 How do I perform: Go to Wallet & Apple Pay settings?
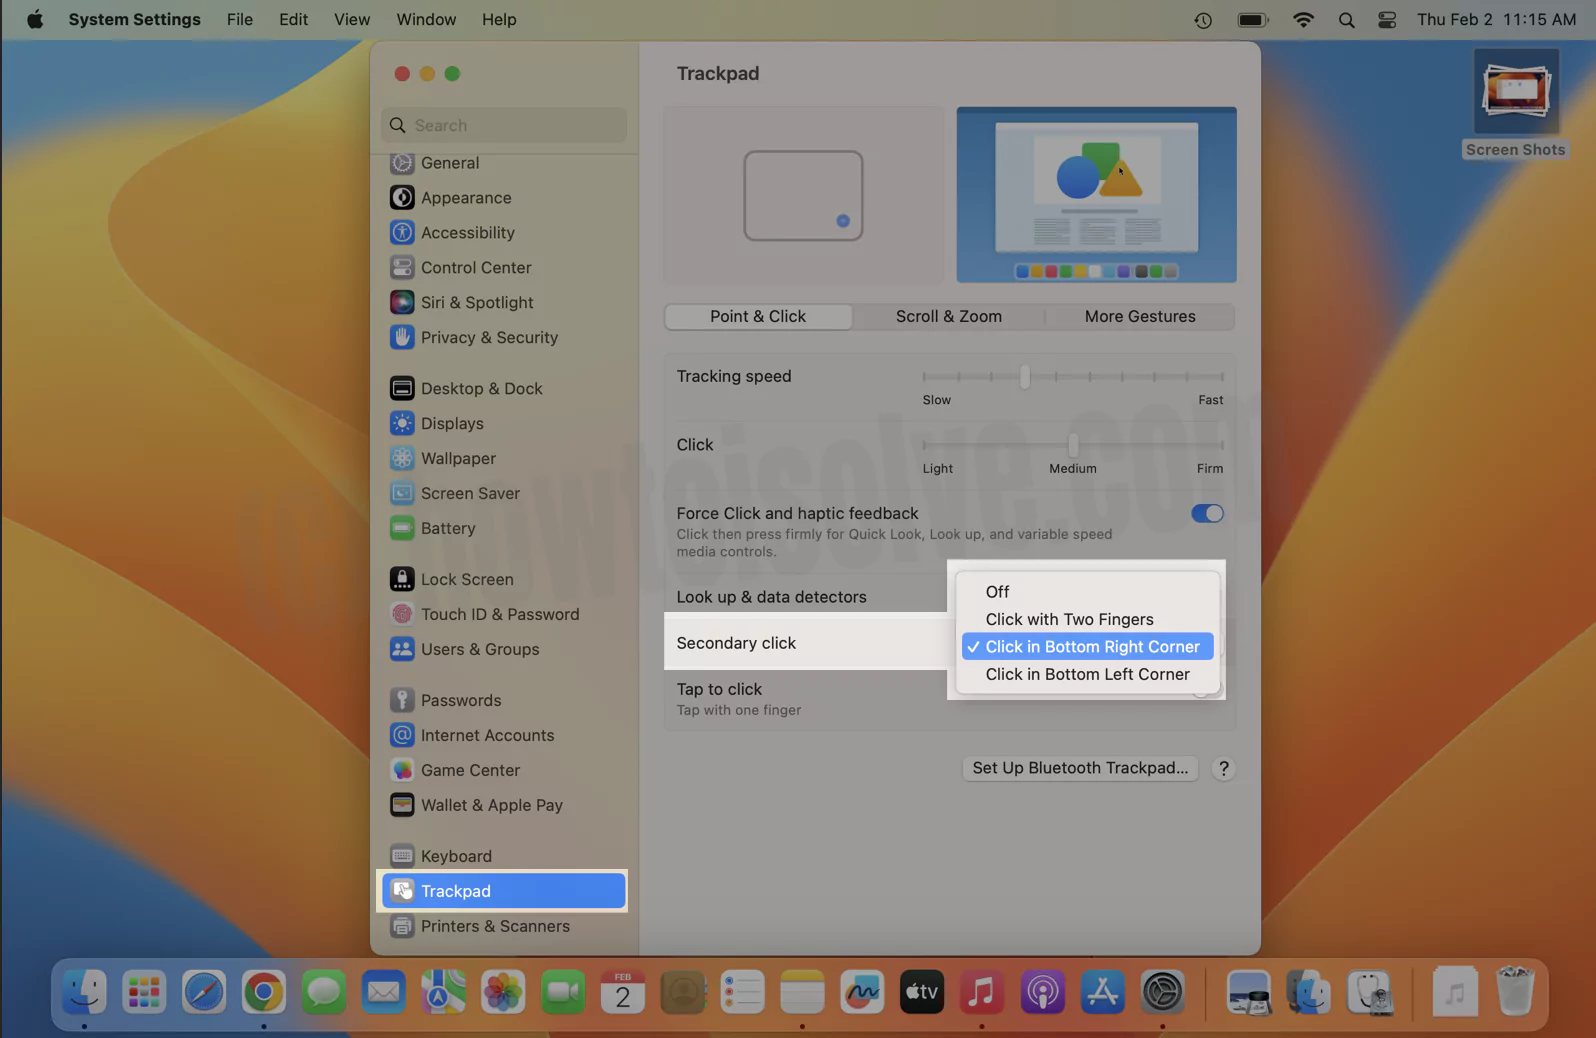click(504, 806)
